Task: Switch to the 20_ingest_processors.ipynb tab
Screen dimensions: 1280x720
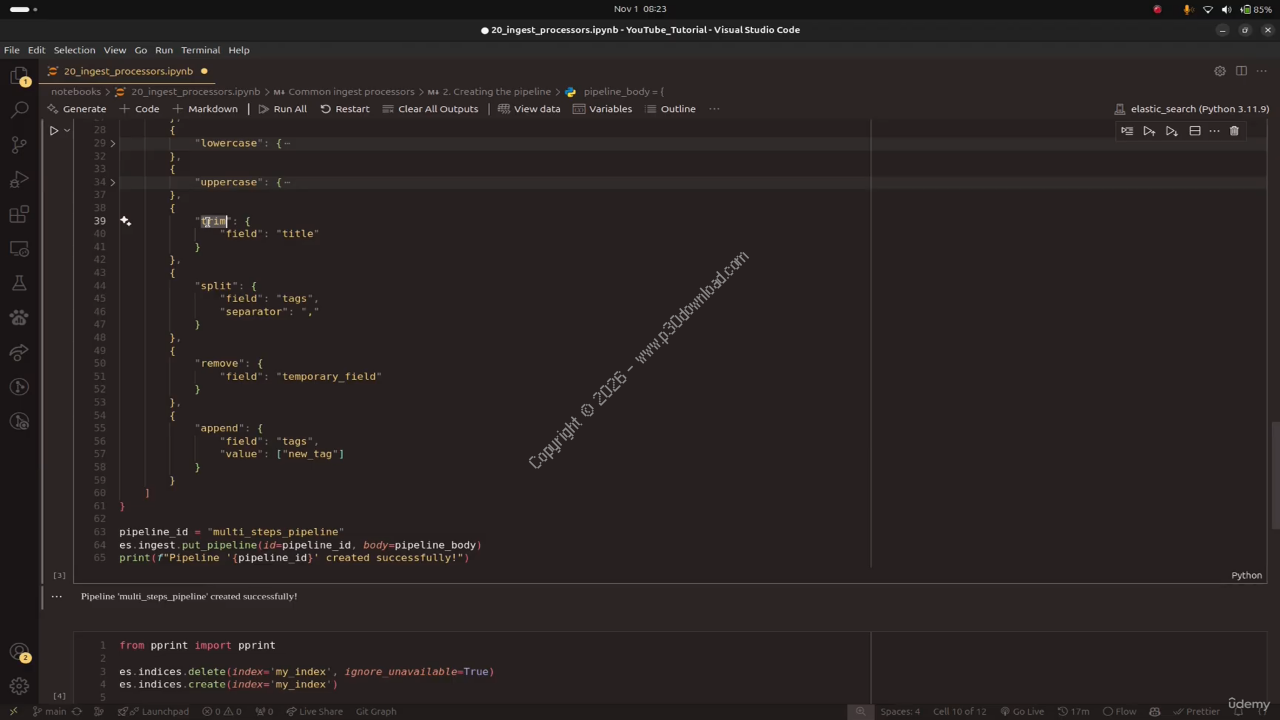Action: pos(128,71)
